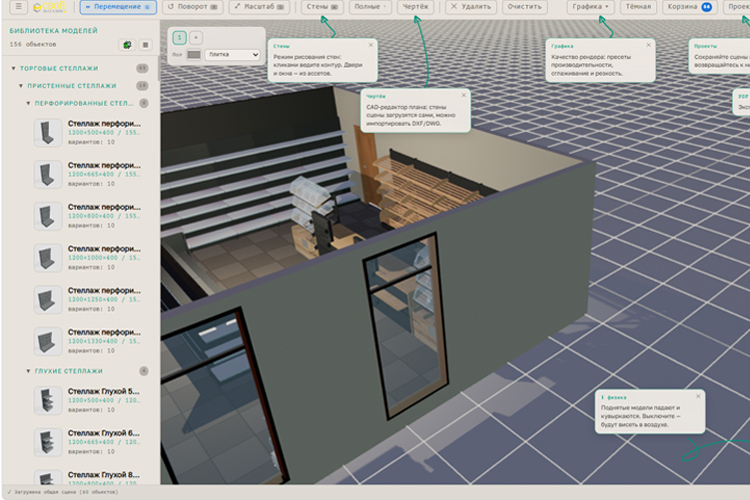Click the Очистить clear button
750x500 pixels.
click(524, 7)
